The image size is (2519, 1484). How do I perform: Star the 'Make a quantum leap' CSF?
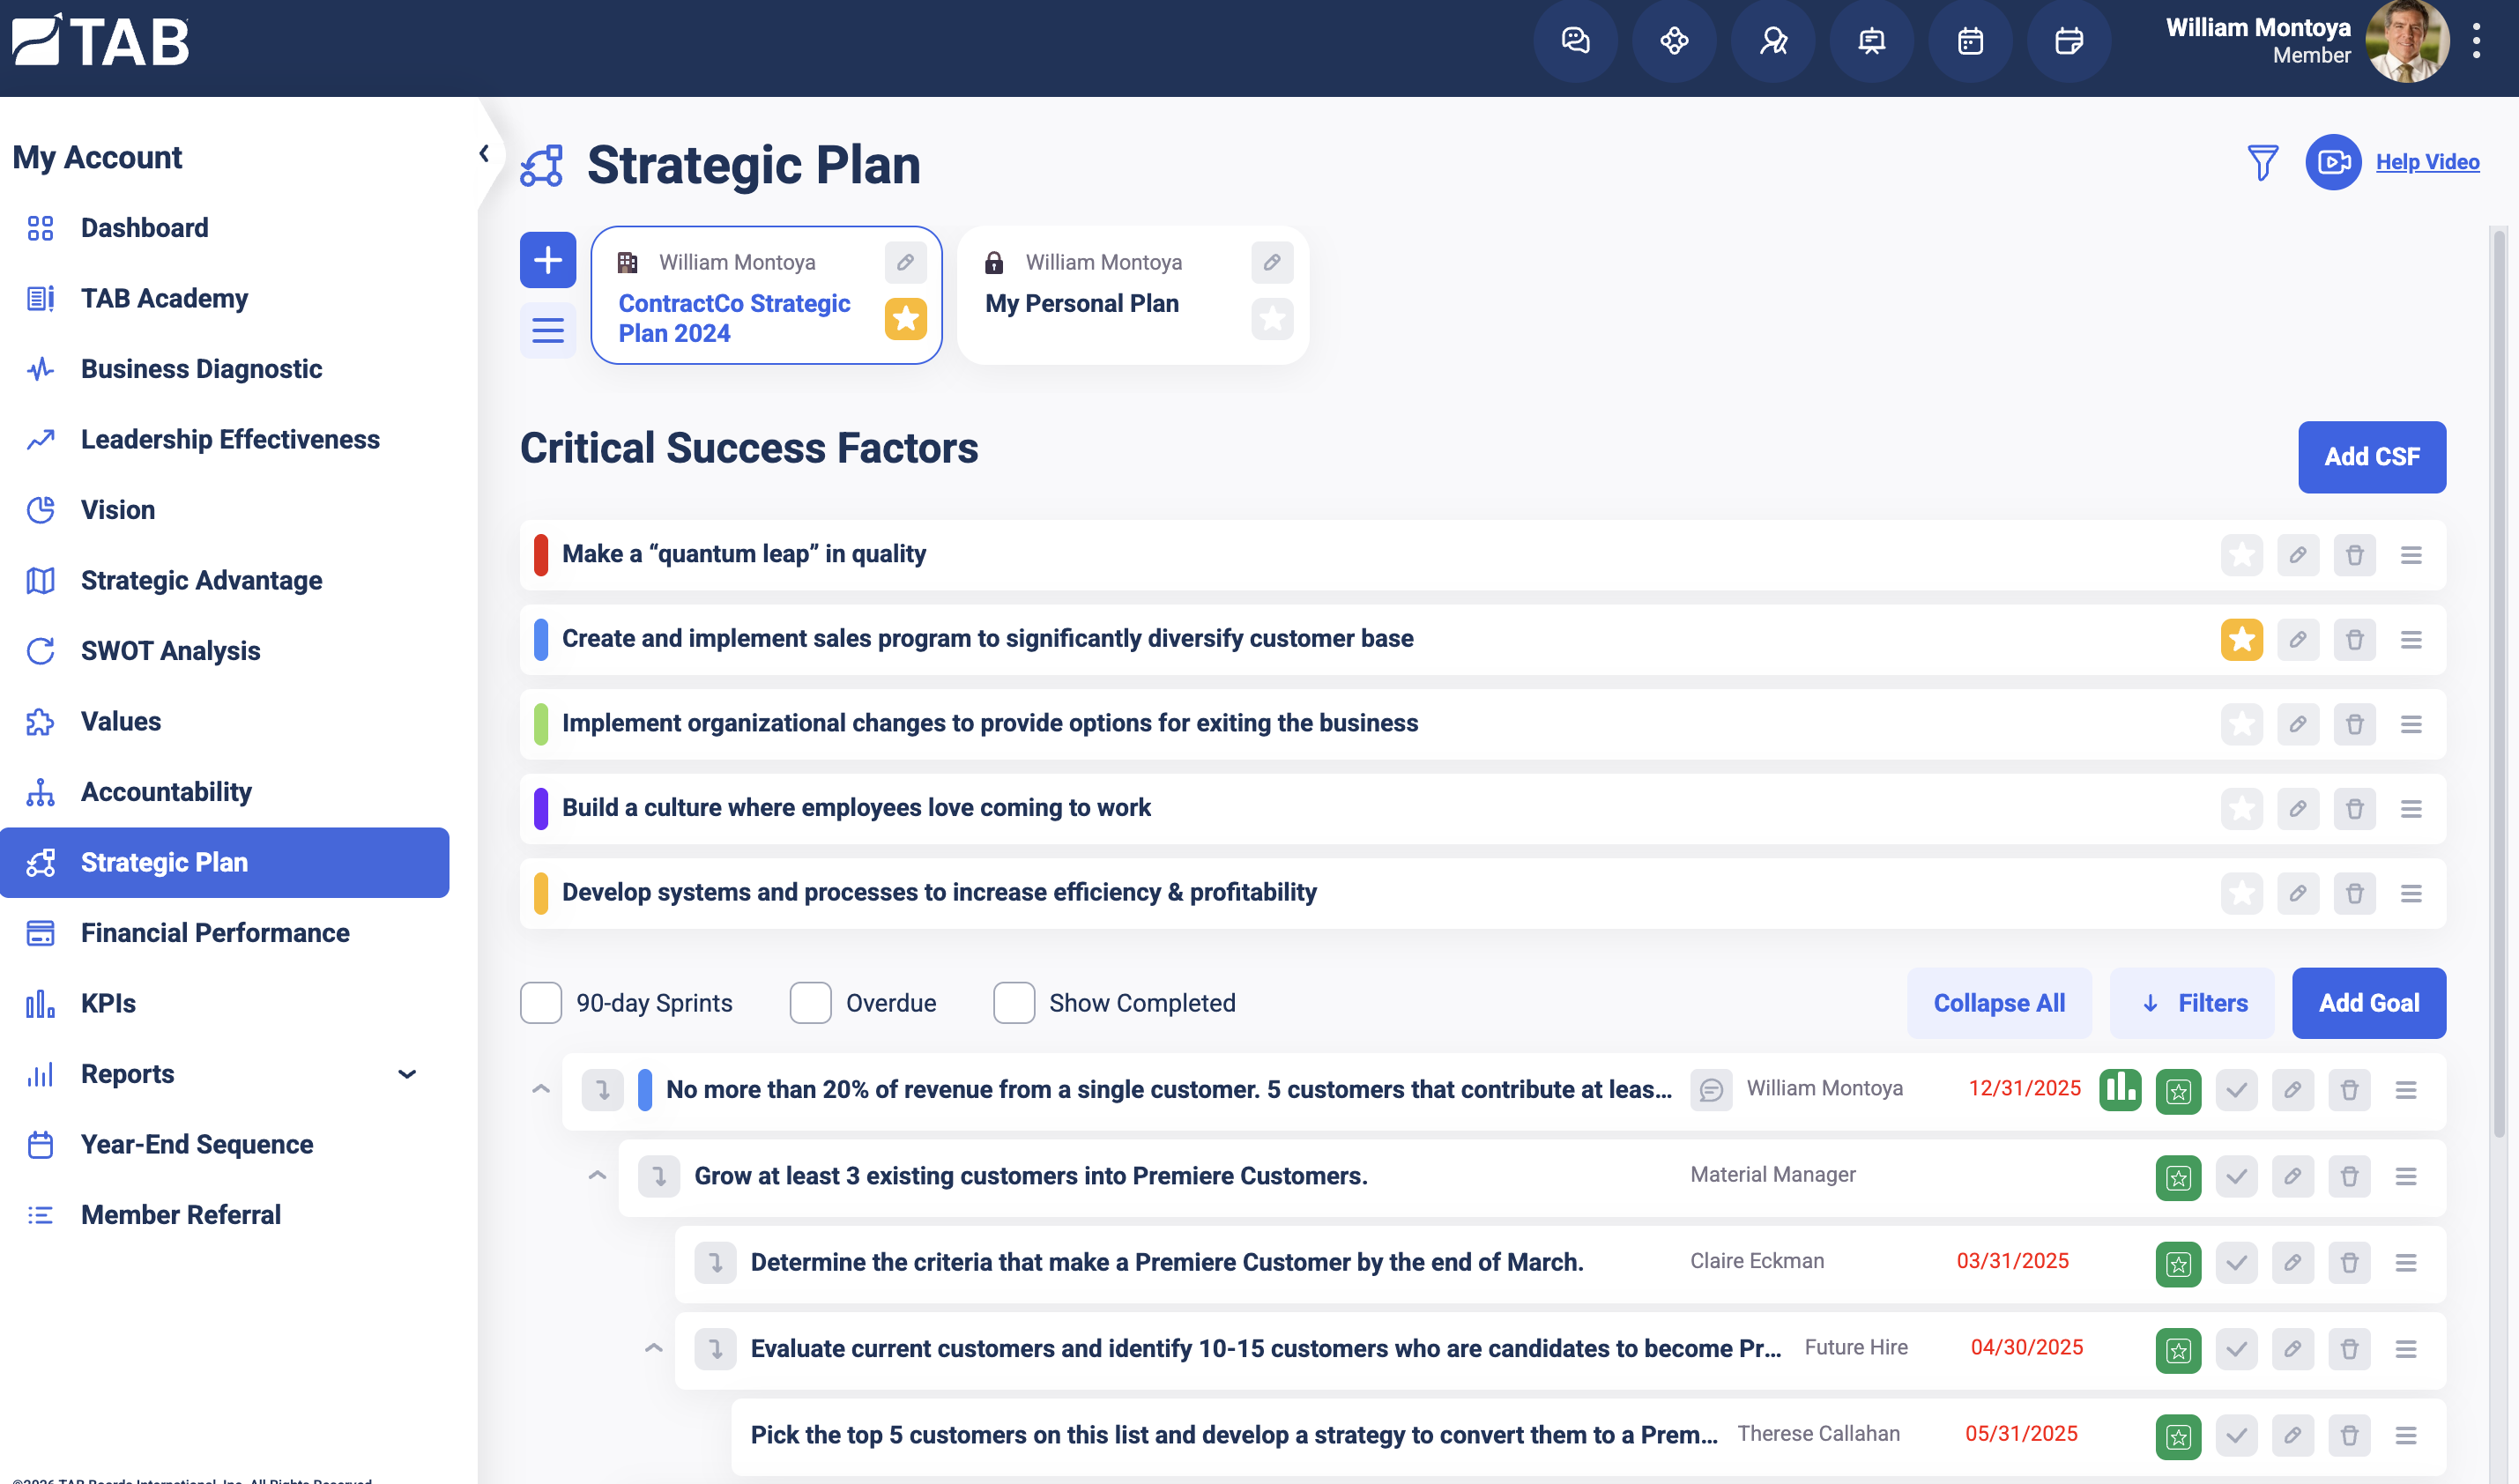click(2241, 555)
